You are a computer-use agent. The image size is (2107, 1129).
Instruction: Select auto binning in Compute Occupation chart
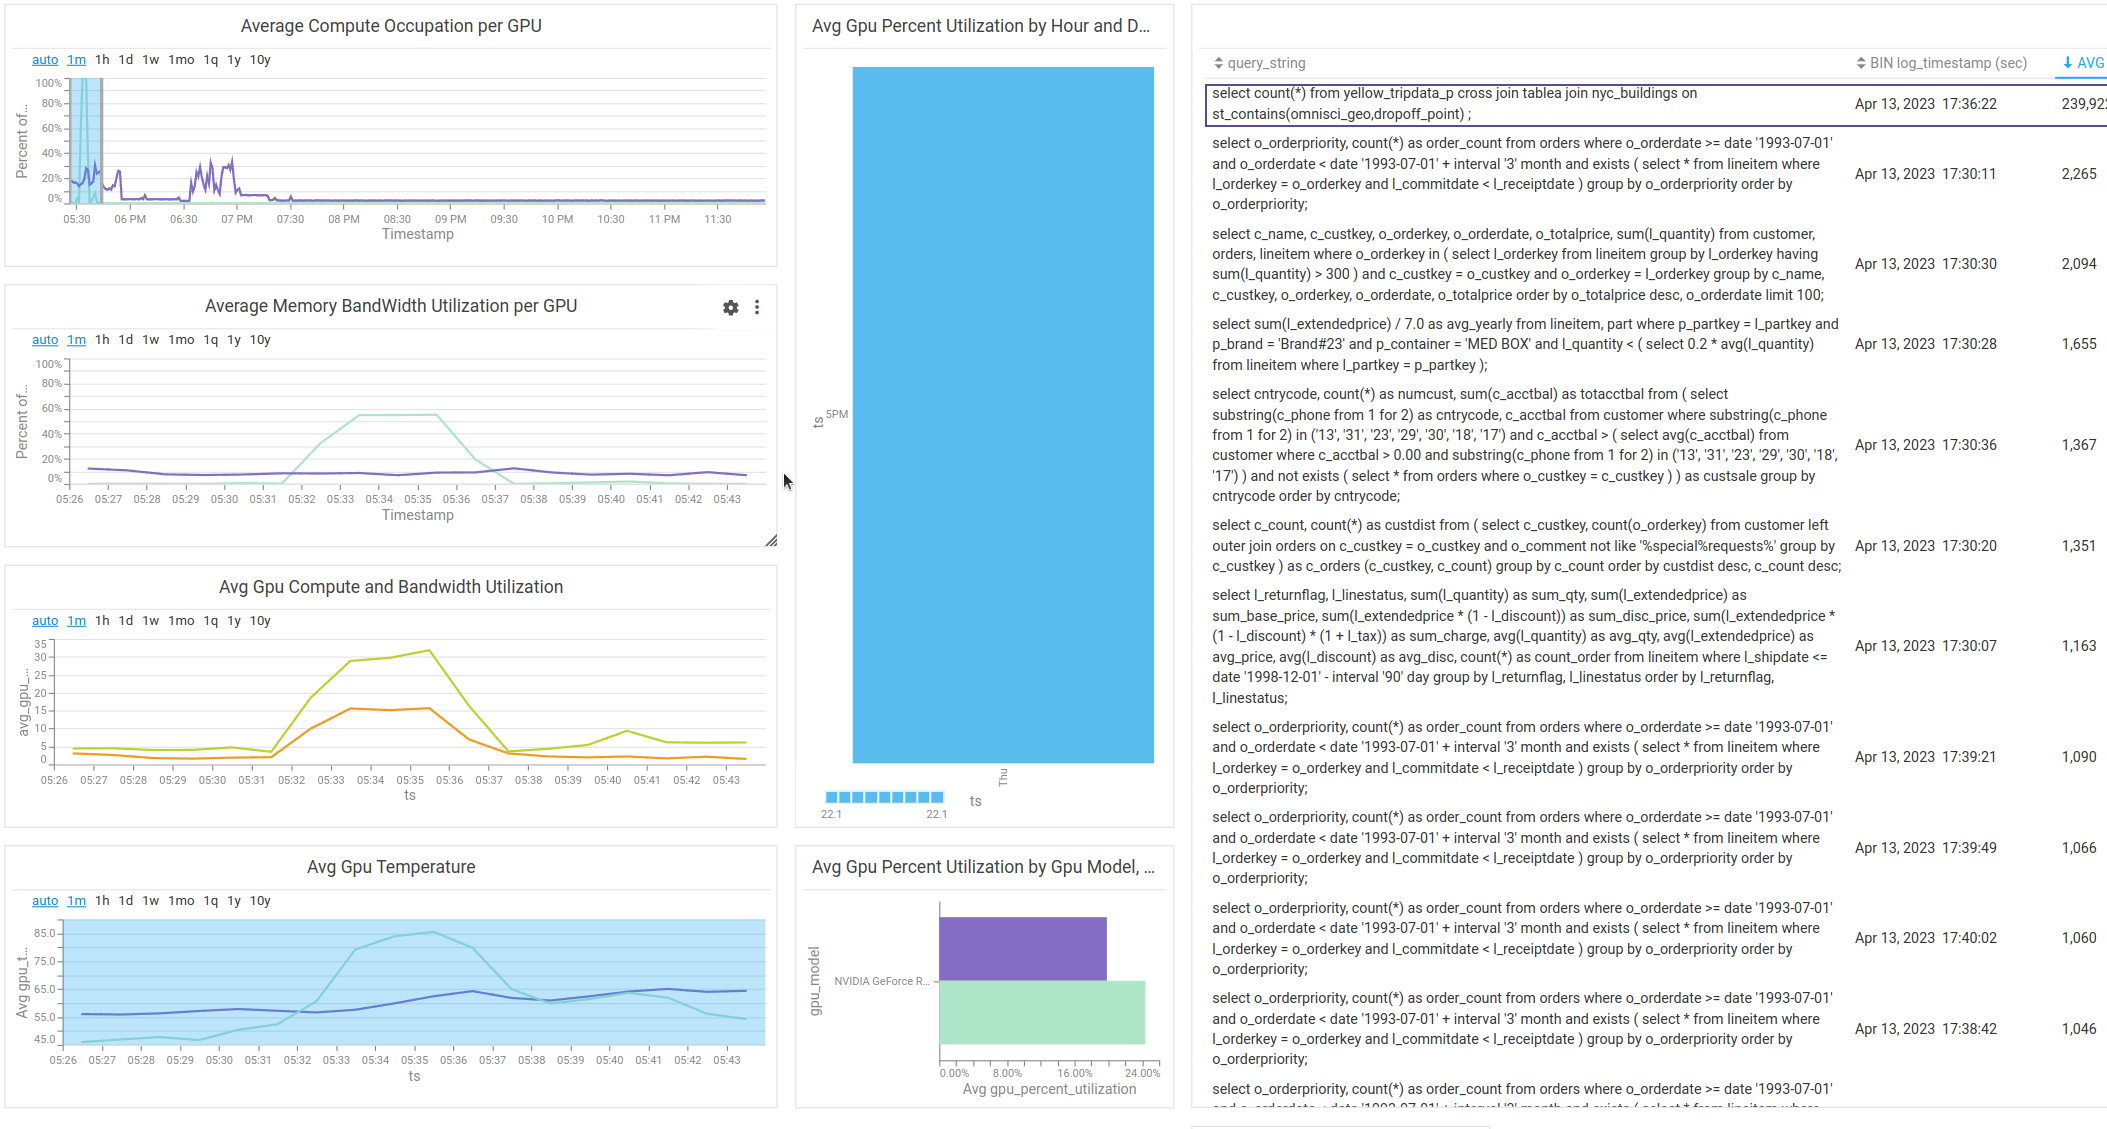[x=45, y=60]
